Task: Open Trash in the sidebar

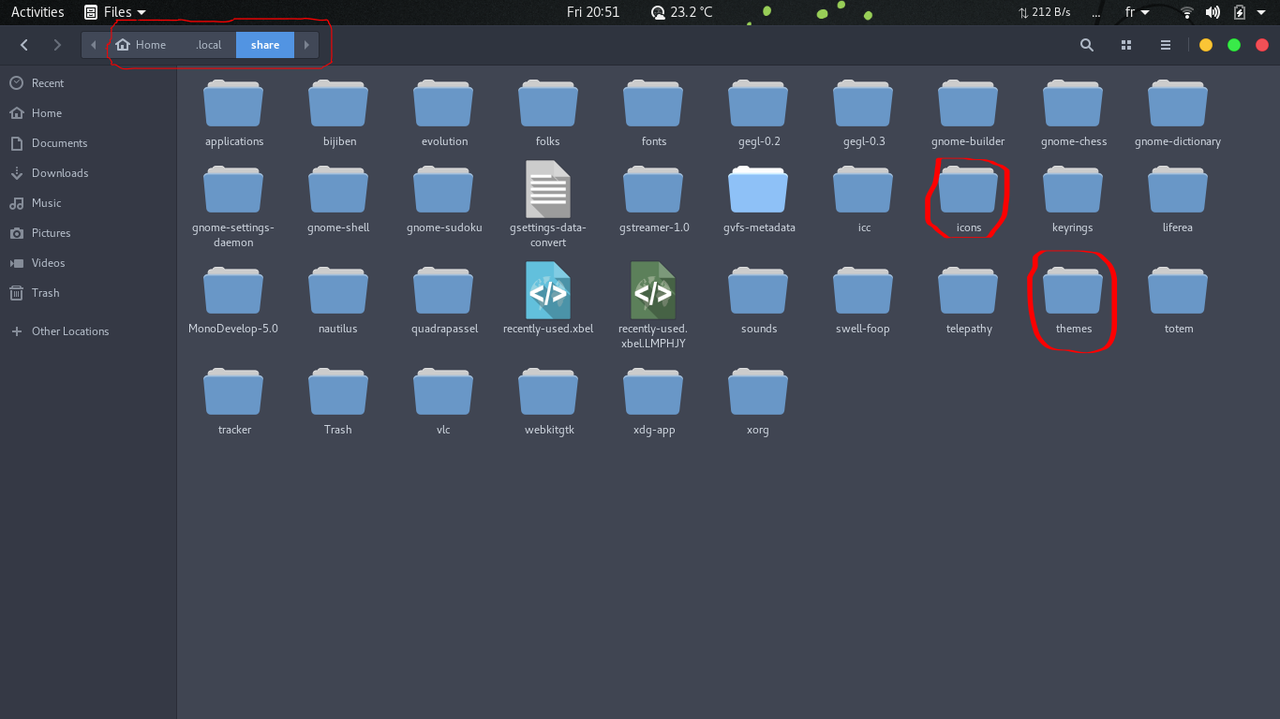Action: [x=45, y=293]
